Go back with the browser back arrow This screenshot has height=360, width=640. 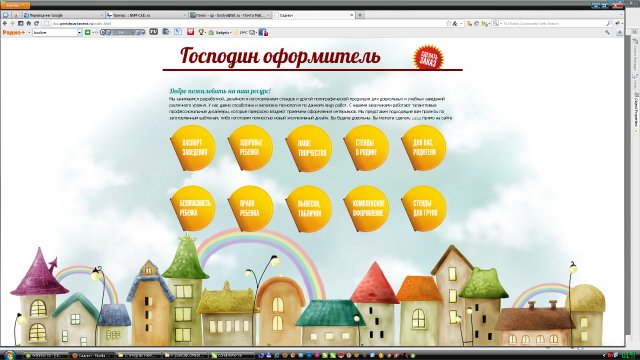point(5,24)
